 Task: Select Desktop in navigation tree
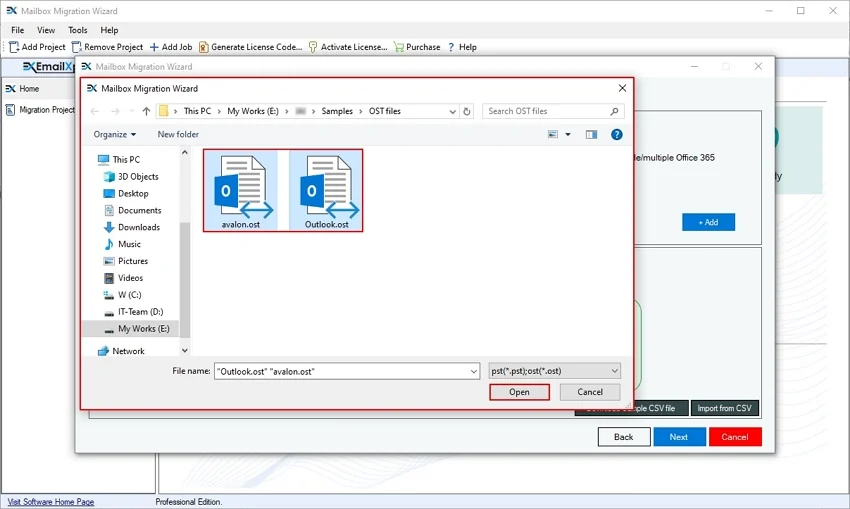coord(126,194)
